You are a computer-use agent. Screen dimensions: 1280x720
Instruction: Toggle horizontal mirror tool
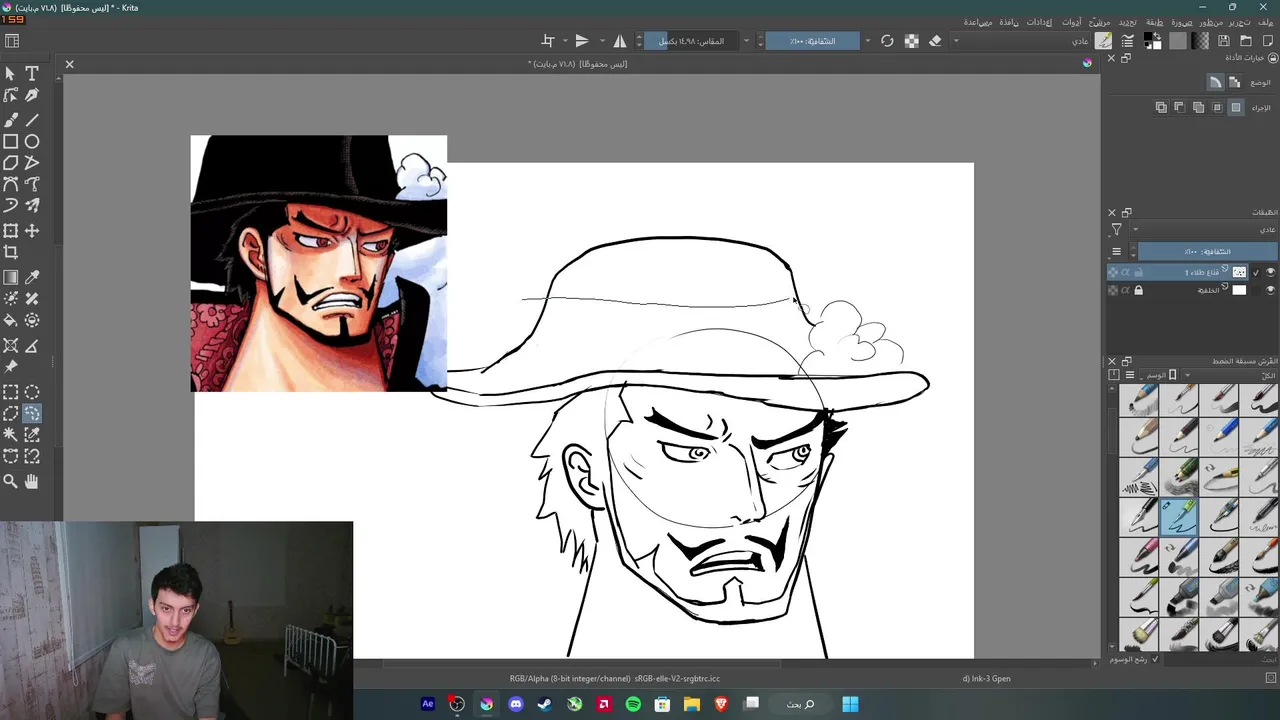(620, 41)
